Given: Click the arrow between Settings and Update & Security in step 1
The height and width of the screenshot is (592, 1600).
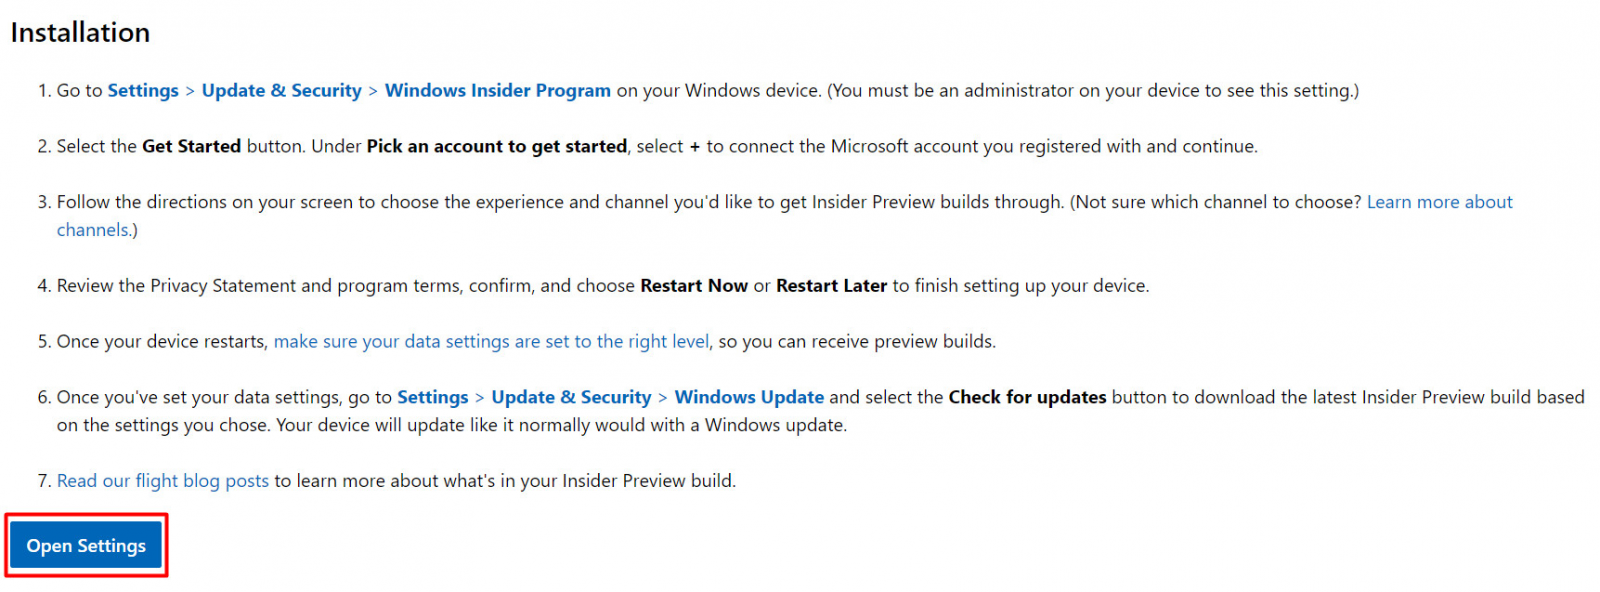Looking at the screenshot, I should tap(190, 91).
